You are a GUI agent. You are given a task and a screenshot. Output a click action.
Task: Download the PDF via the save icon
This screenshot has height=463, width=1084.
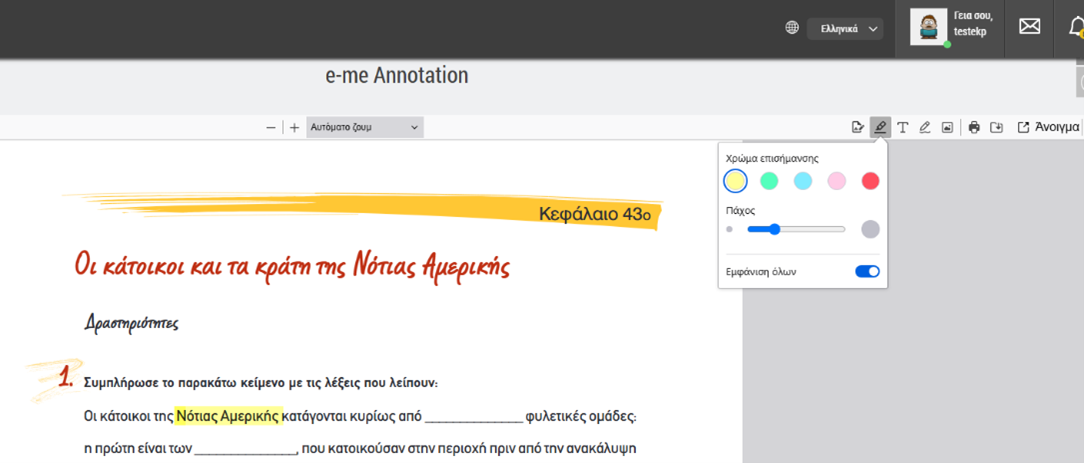coord(996,127)
